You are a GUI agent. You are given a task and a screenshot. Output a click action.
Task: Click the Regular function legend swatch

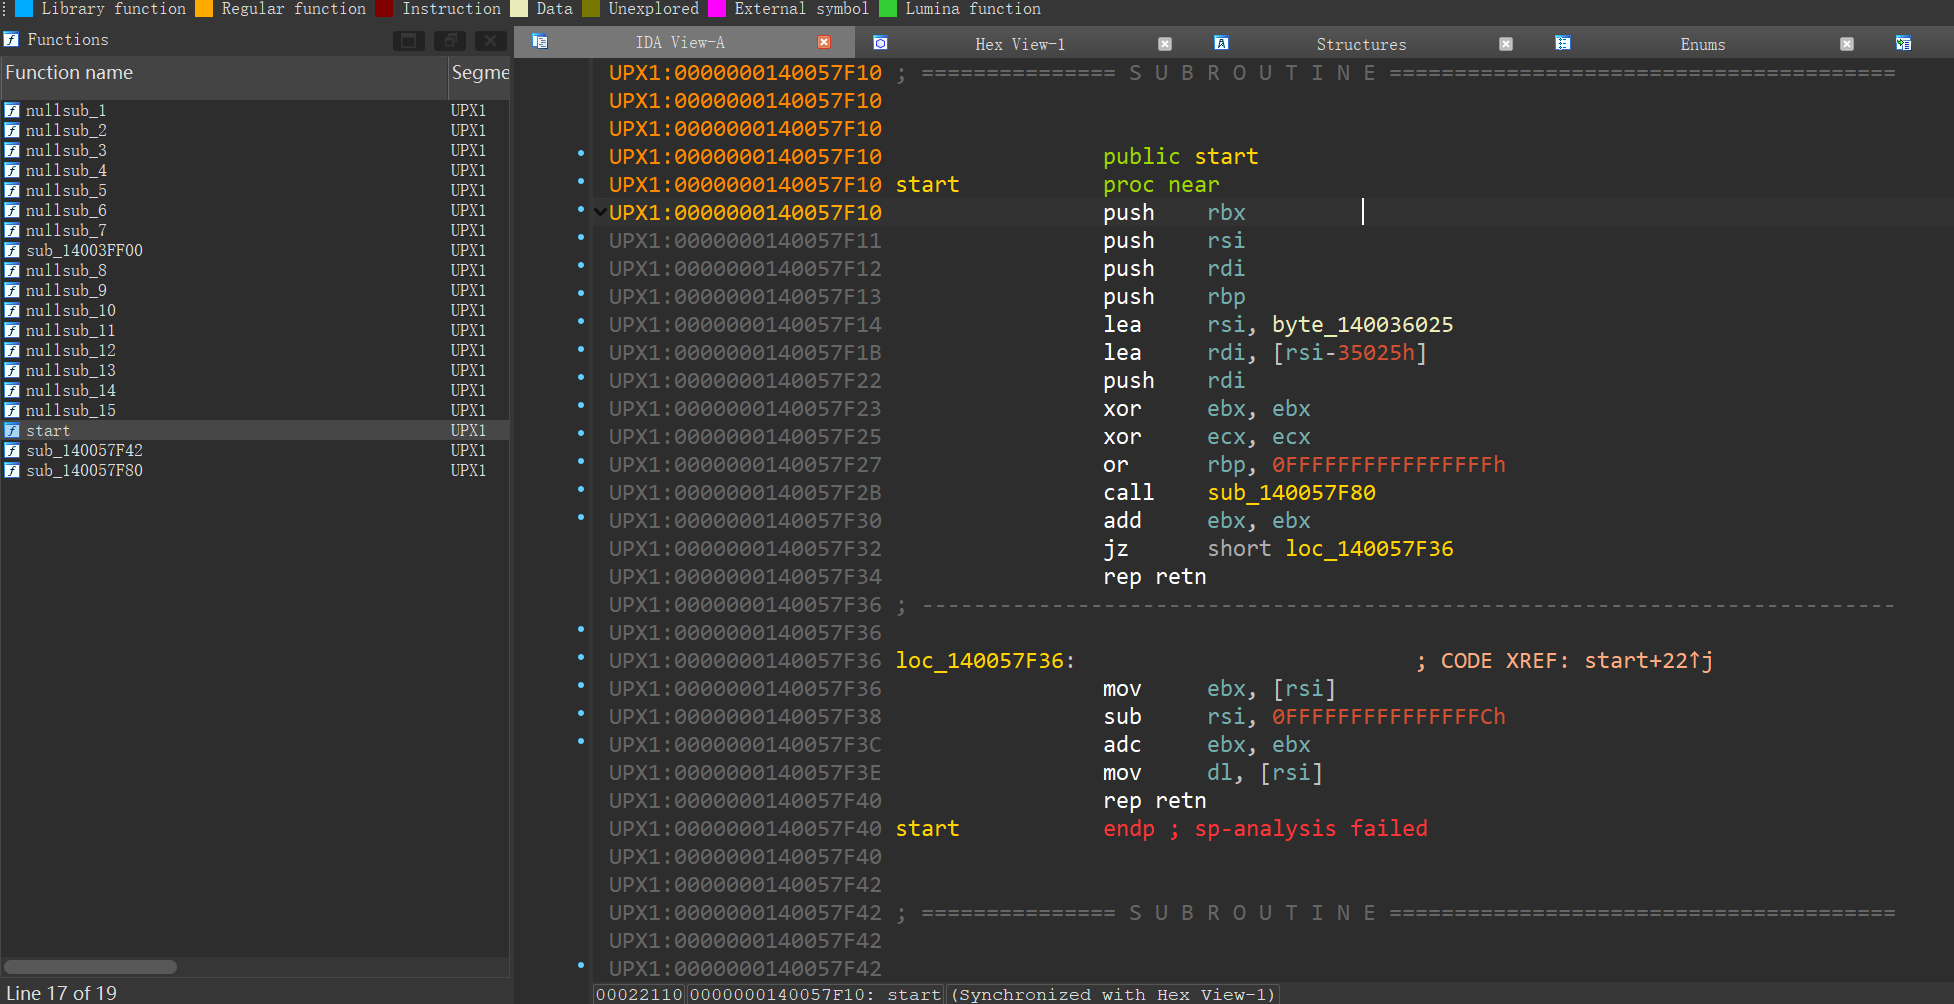point(204,9)
